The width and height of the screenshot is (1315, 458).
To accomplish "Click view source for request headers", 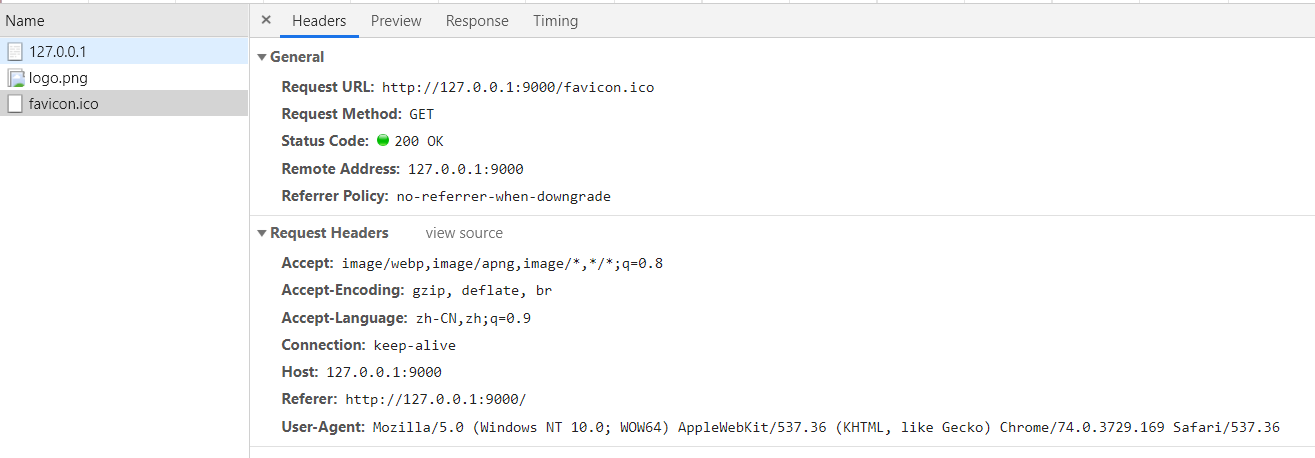I will (x=464, y=233).
